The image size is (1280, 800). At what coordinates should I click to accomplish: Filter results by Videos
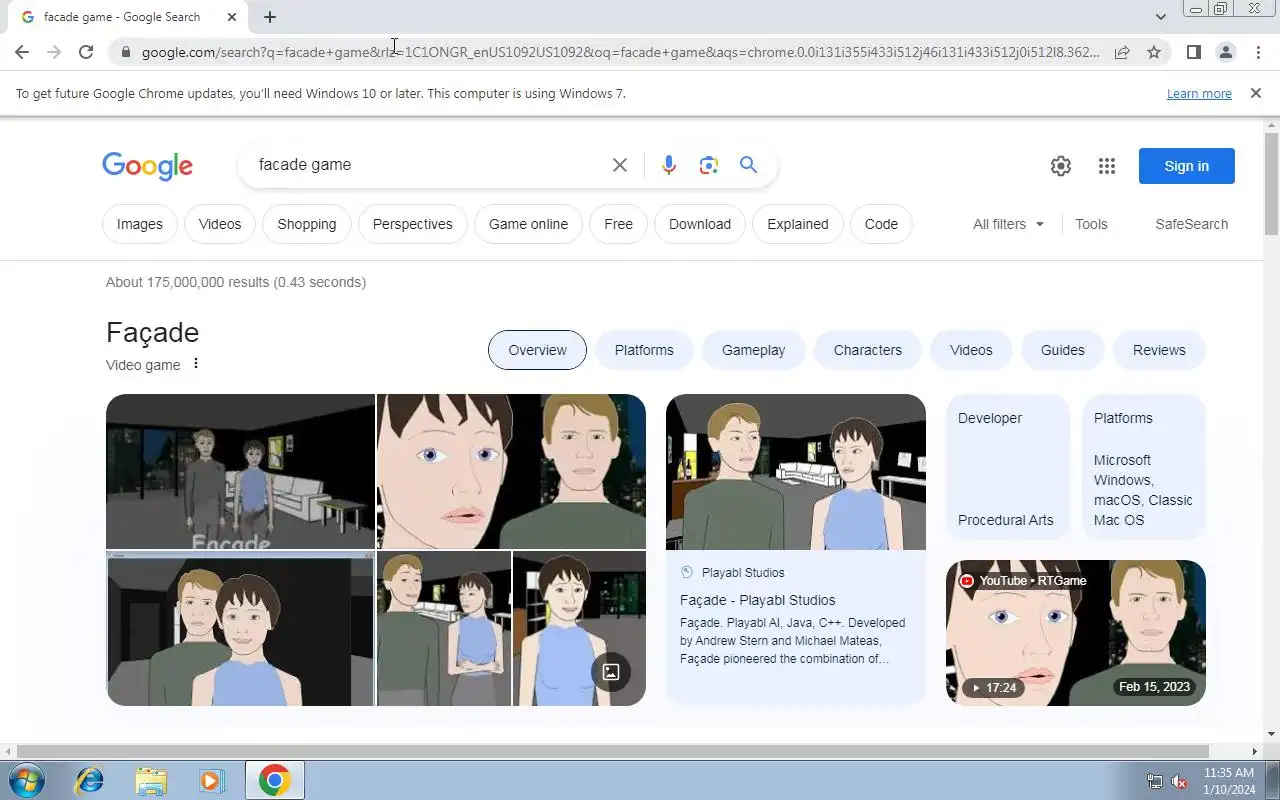click(220, 224)
